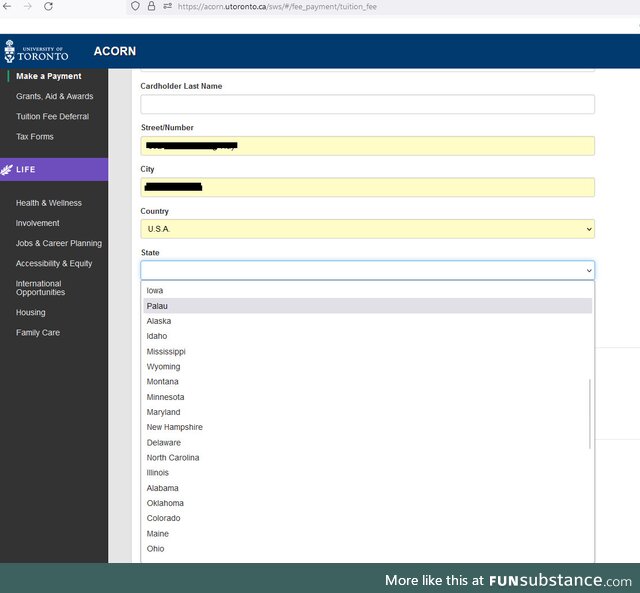Click the browser forward arrow
The height and width of the screenshot is (593, 640).
tap(28, 6)
